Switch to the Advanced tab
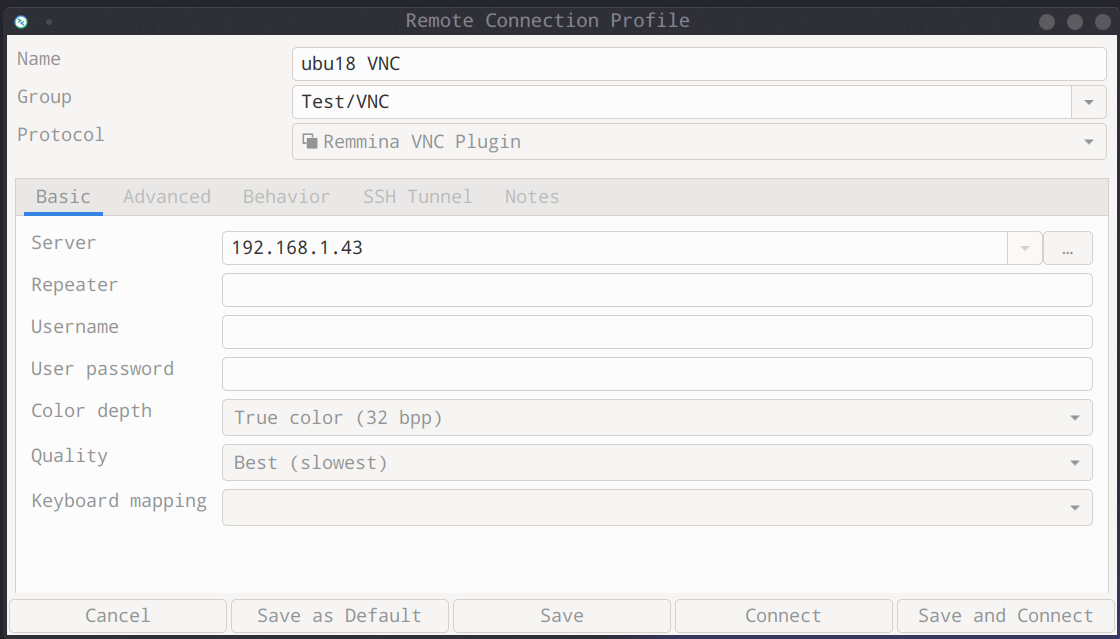 click(x=167, y=197)
